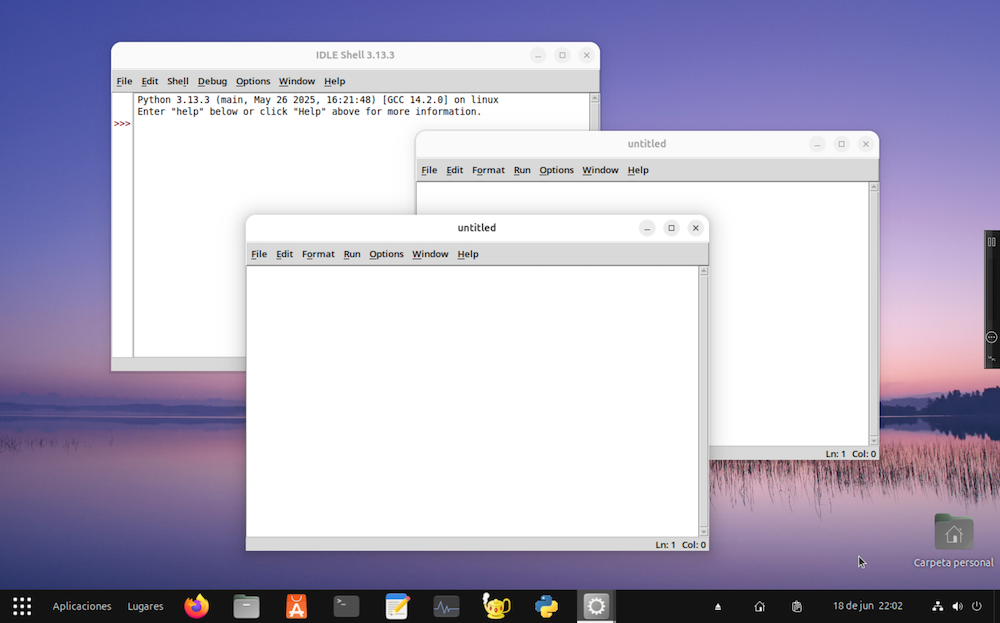1000x623 pixels.
Task: Click the front editor's scrollbar down arrow
Action: (x=703, y=531)
